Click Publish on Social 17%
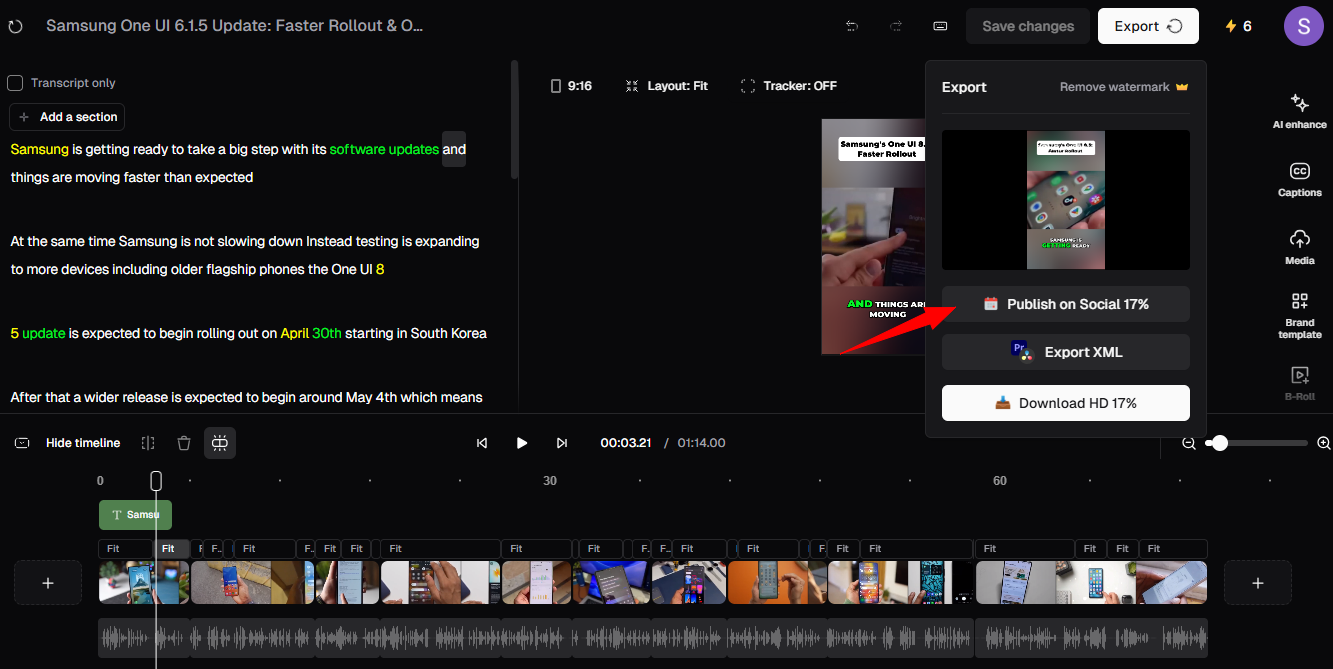 point(1066,304)
